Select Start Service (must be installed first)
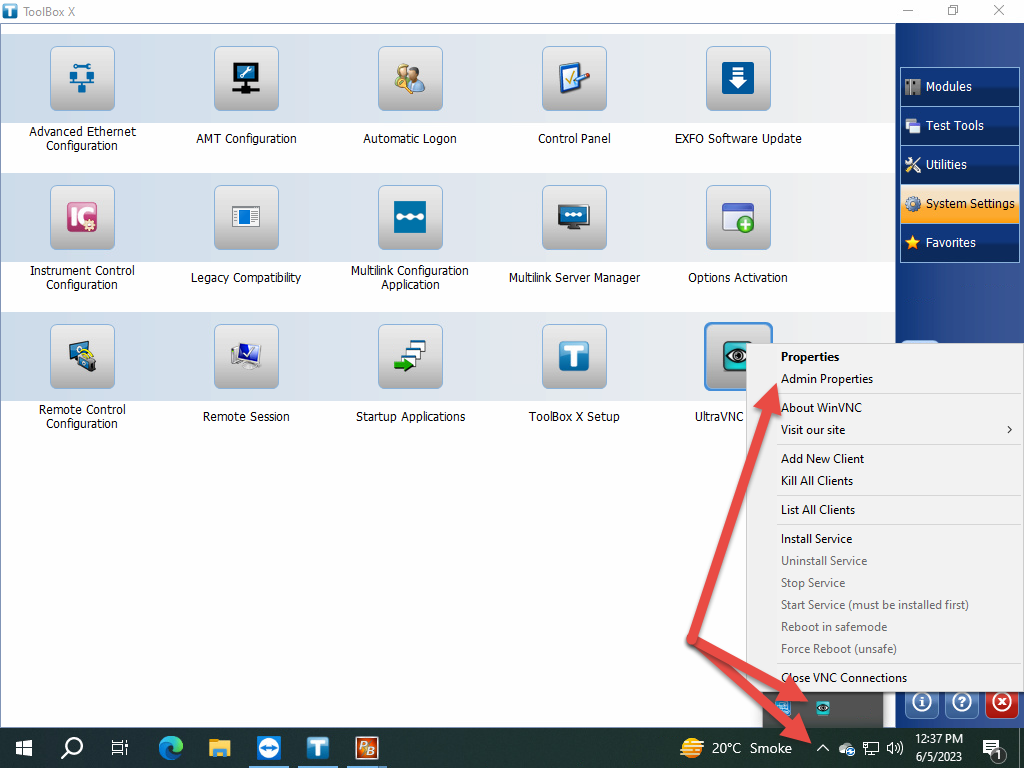Viewport: 1024px width, 768px height. [x=886, y=605]
